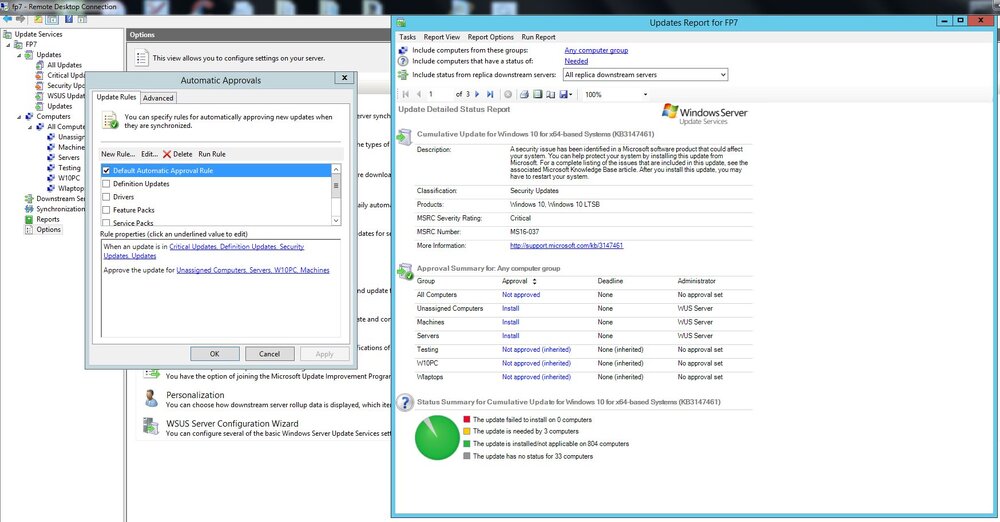Select the Update Services root node
This screenshot has width=1000, height=522.
click(38, 34)
